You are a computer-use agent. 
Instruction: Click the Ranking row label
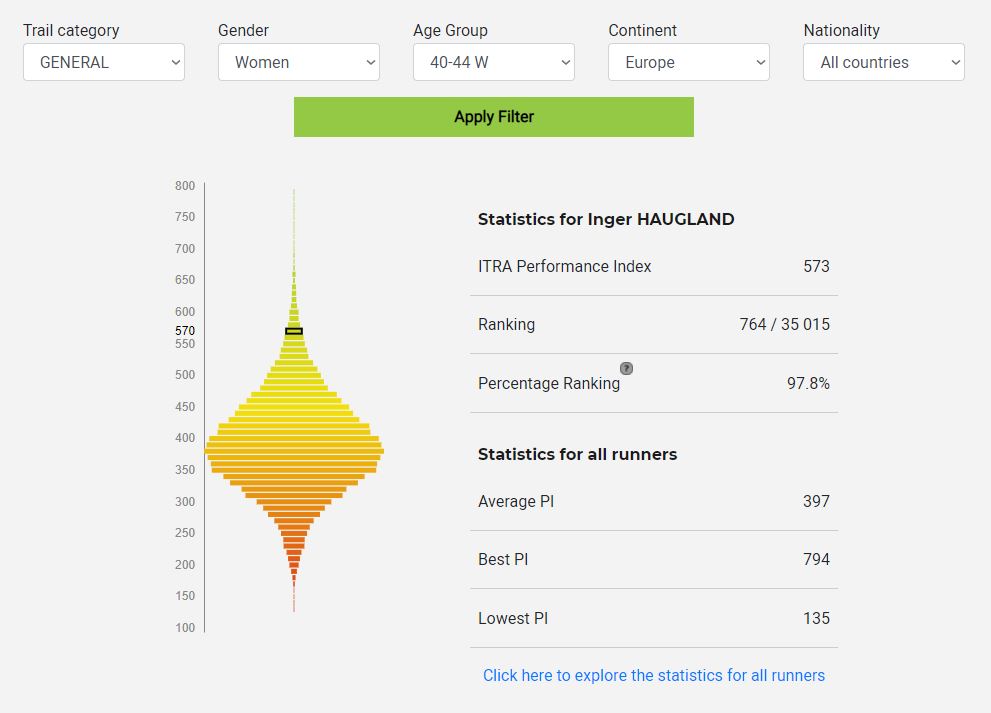click(x=506, y=324)
